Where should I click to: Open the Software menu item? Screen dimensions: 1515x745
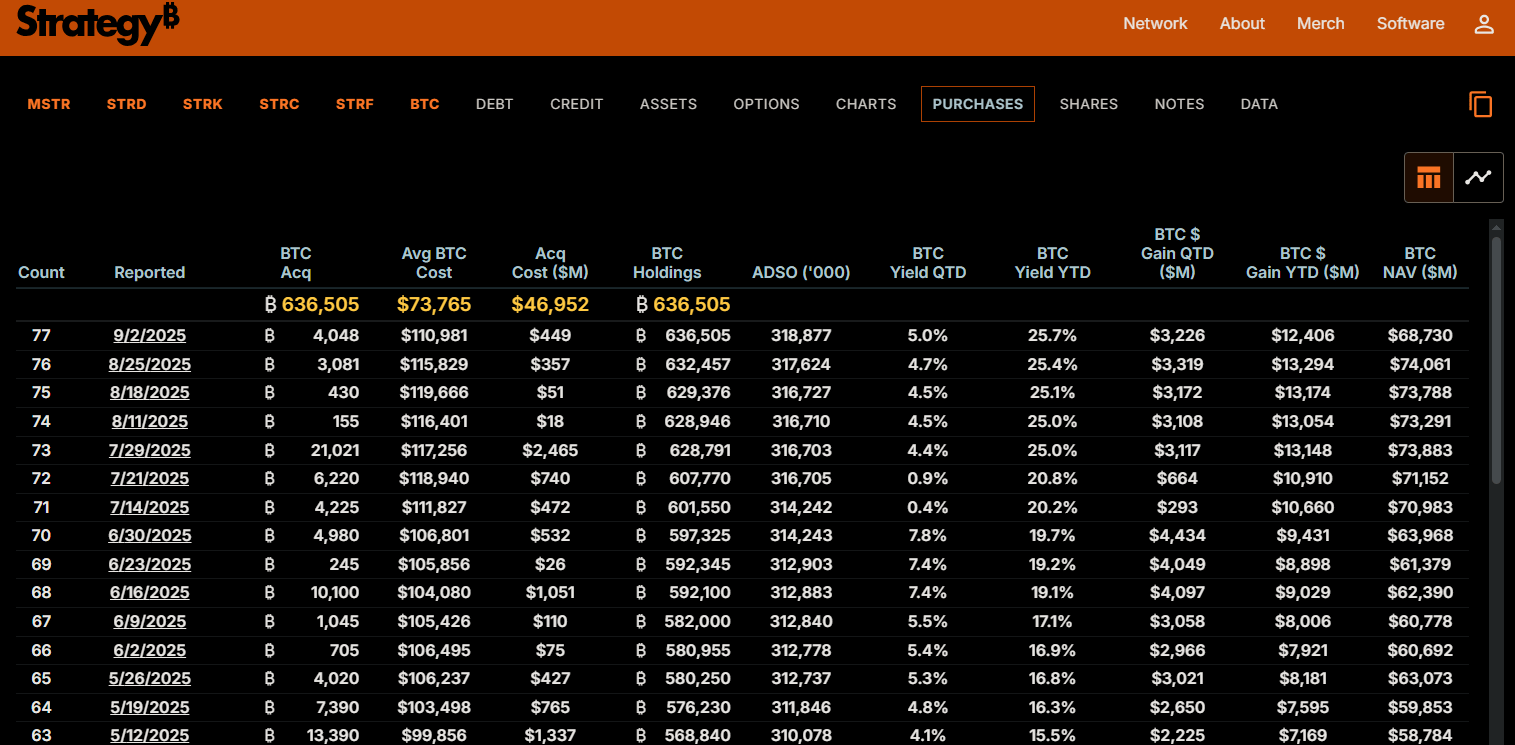point(1410,24)
